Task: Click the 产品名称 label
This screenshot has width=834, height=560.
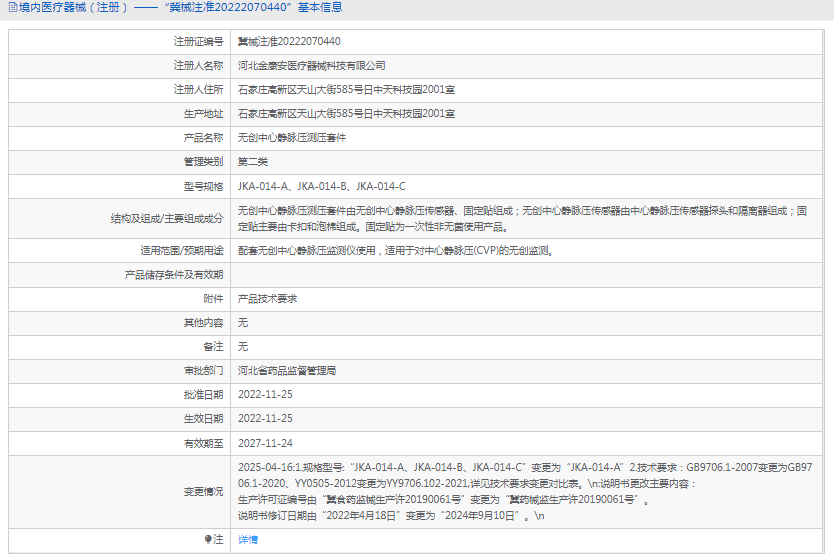Action: click(x=204, y=138)
